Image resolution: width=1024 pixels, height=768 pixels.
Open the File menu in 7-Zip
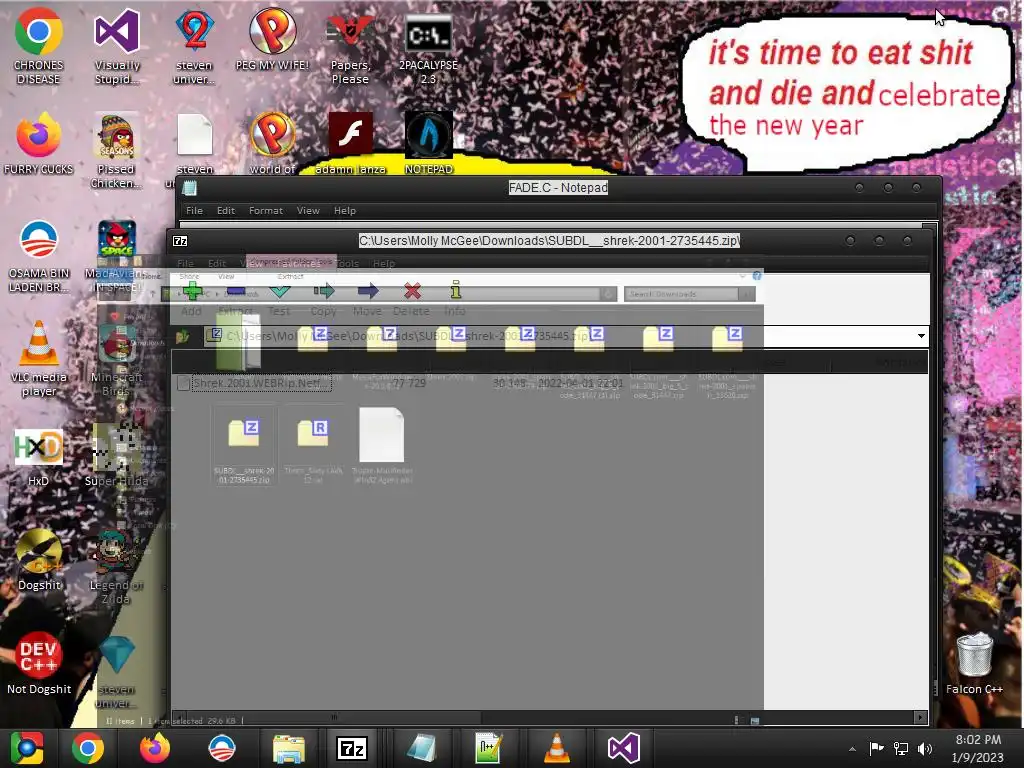pos(185,264)
